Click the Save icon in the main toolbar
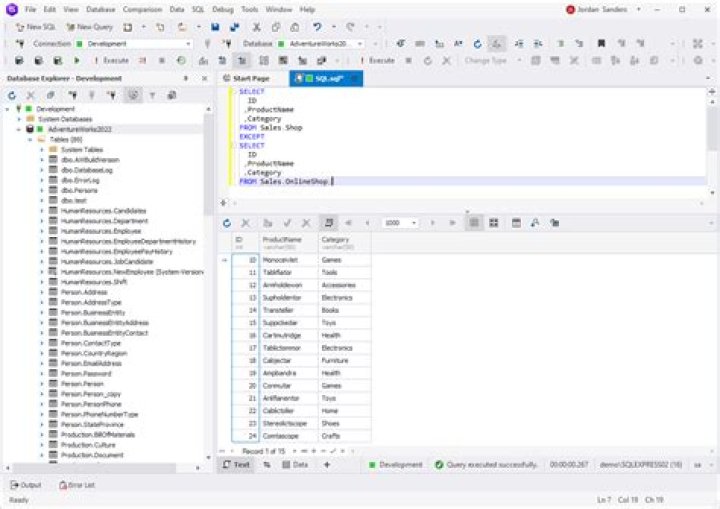 point(215,27)
